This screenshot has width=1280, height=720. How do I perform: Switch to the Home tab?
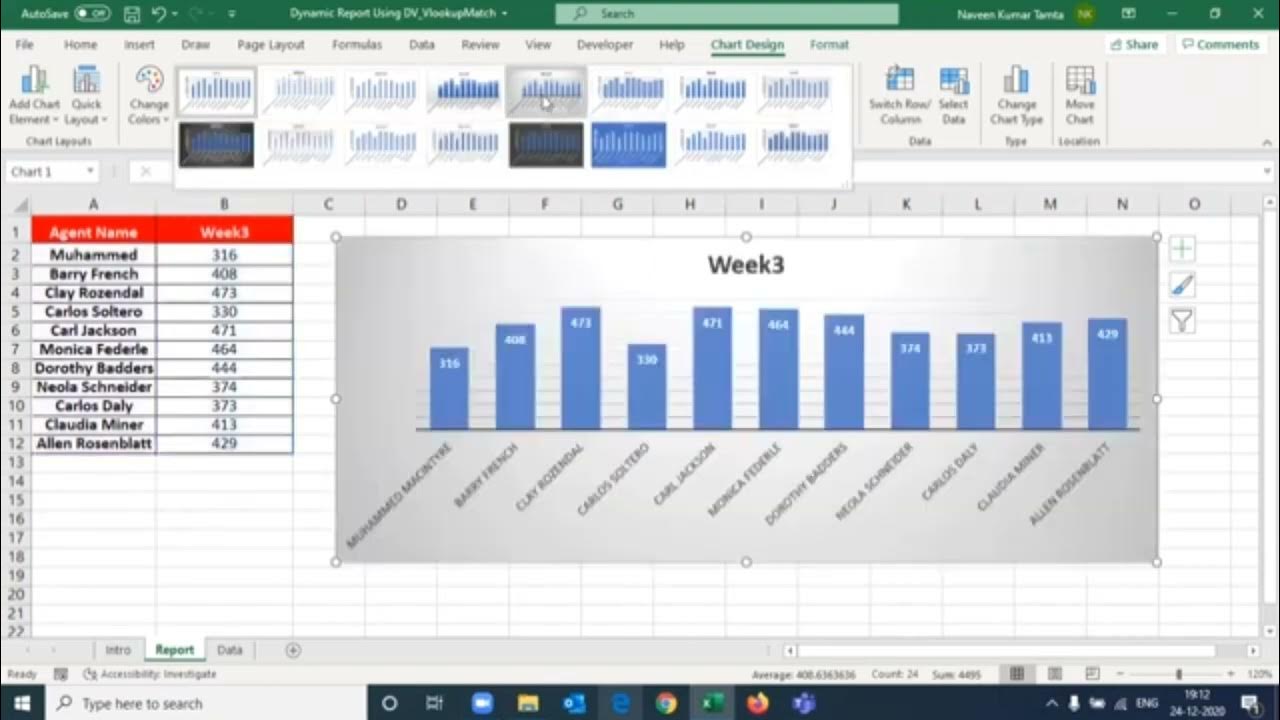tap(81, 44)
